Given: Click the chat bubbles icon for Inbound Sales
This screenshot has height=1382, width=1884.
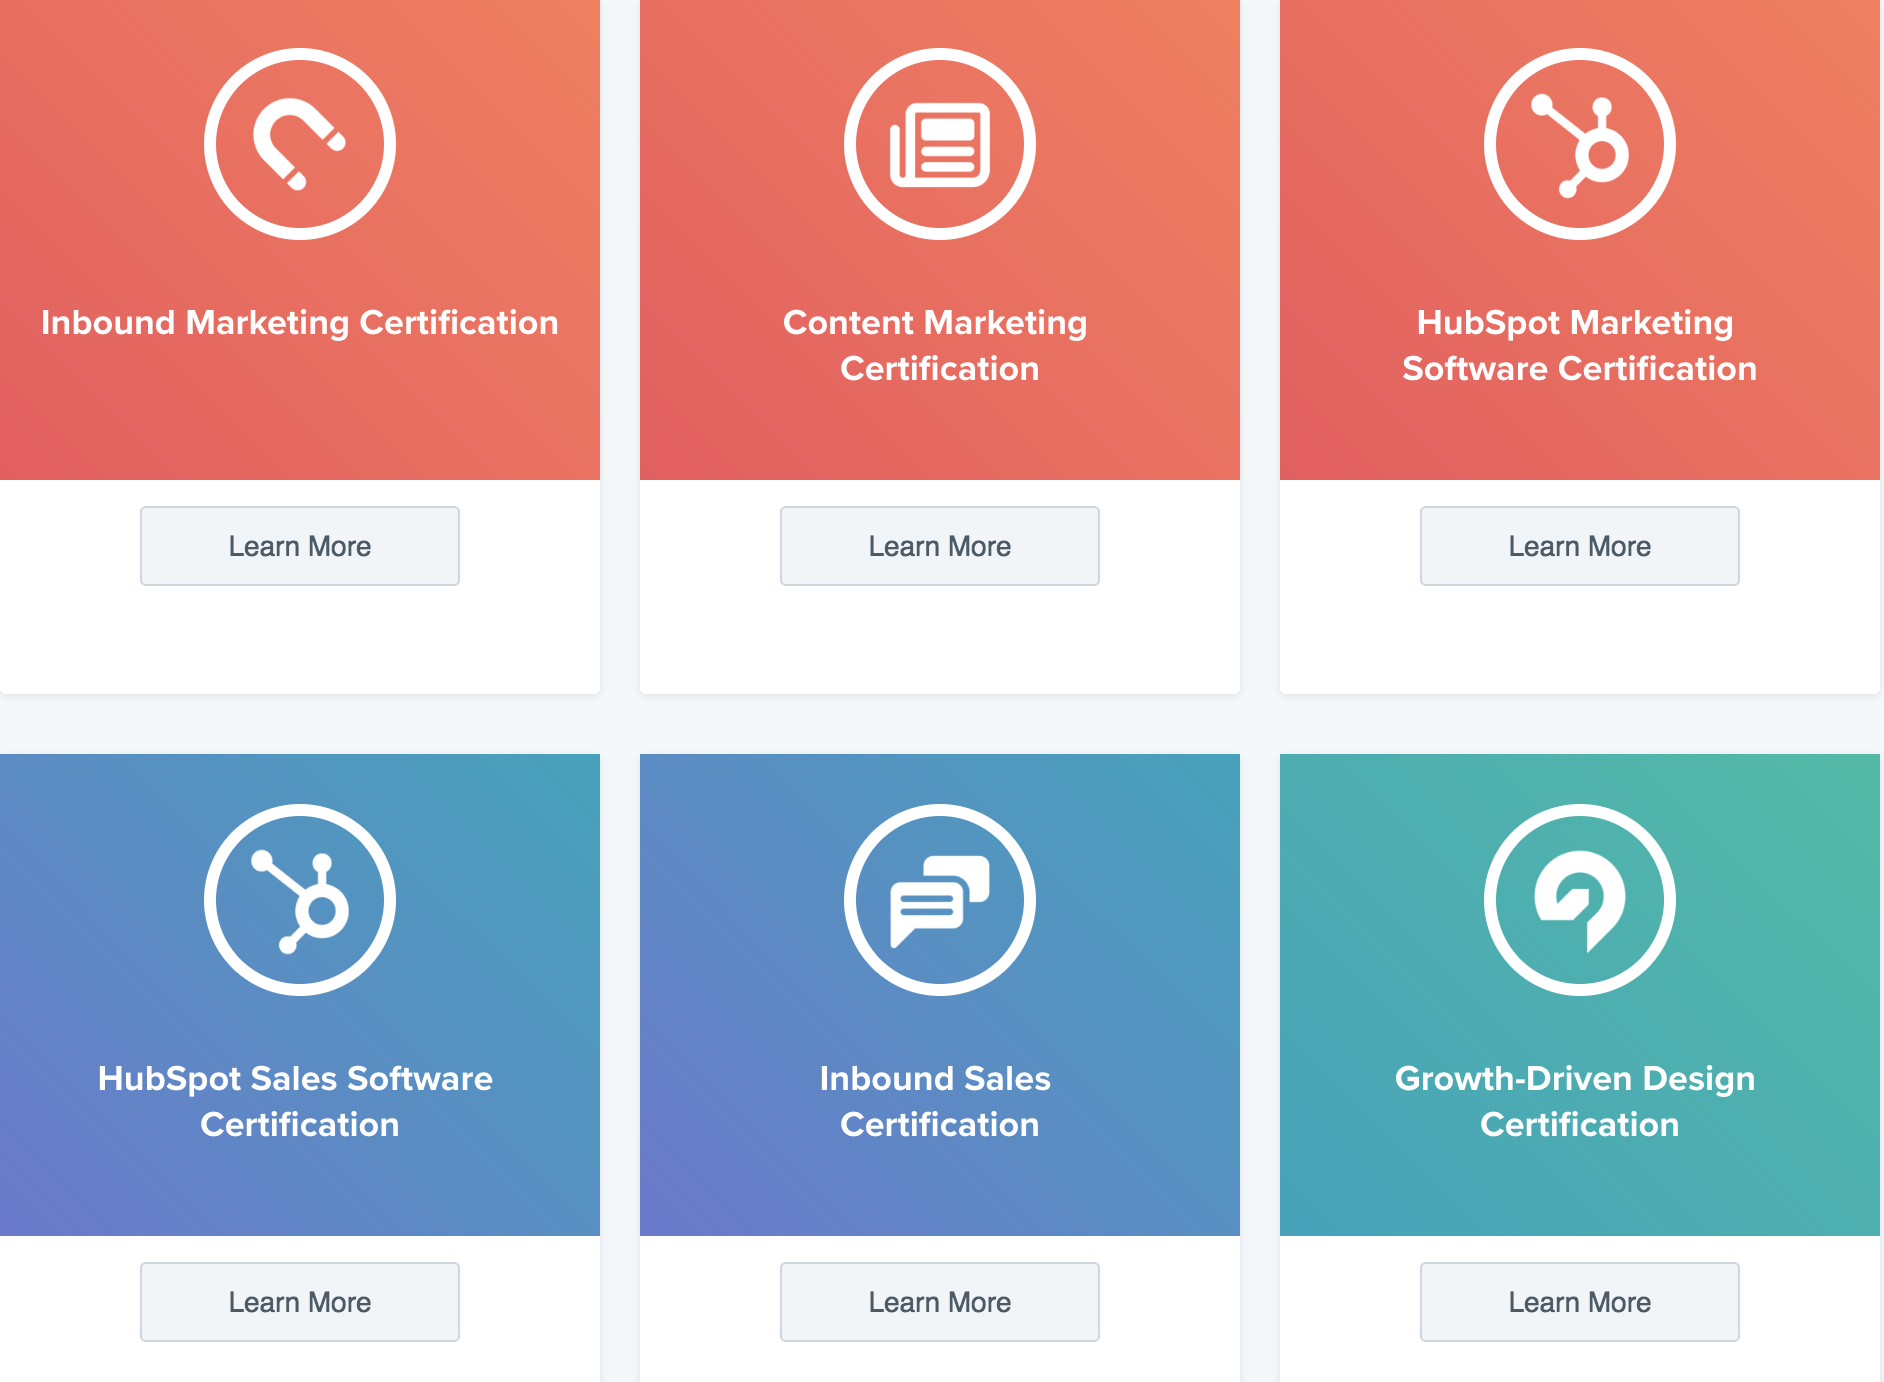Looking at the screenshot, I should (x=940, y=900).
